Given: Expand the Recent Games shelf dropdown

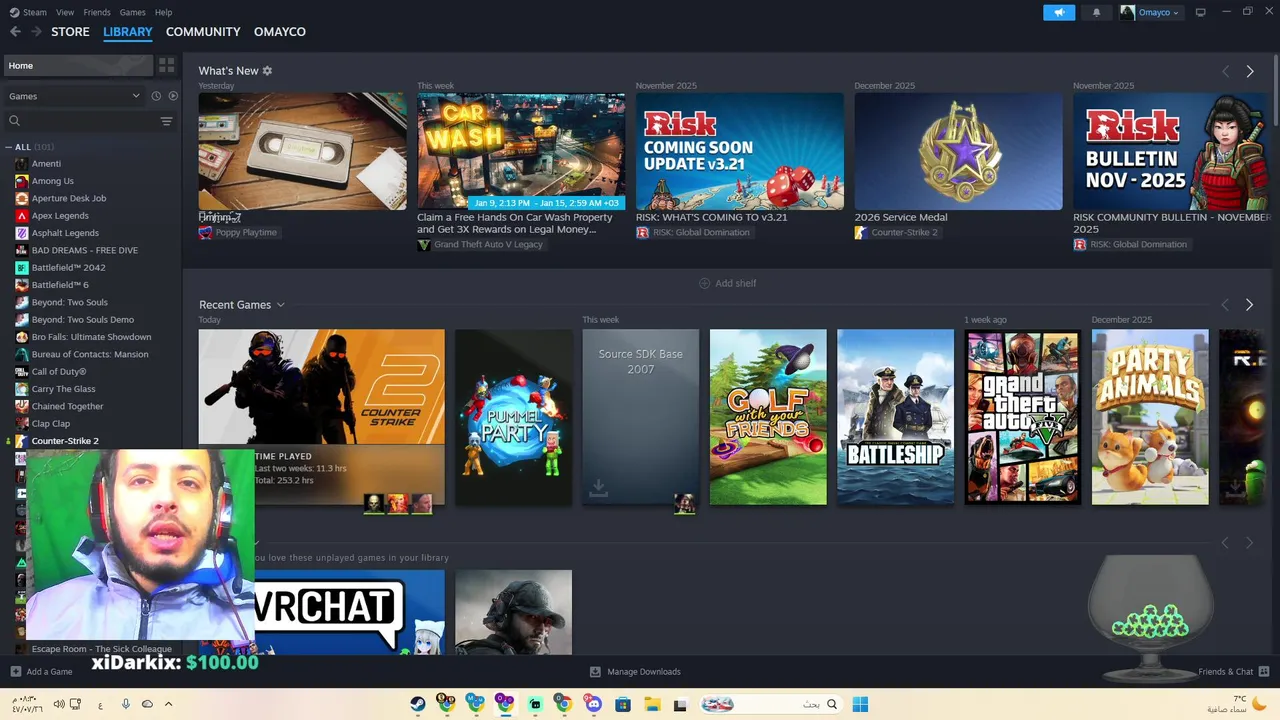Looking at the screenshot, I should (280, 305).
